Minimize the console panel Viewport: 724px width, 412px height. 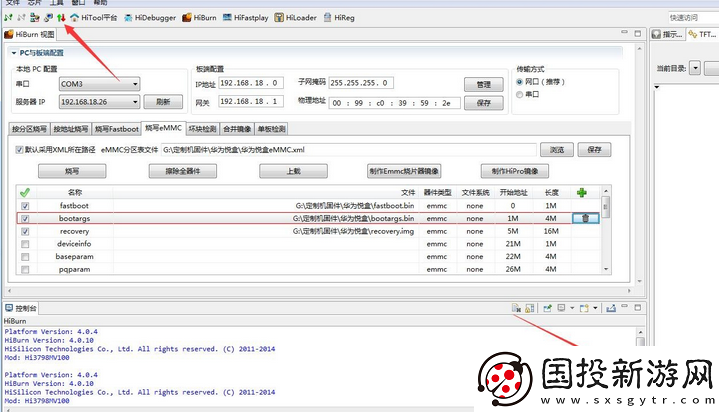click(x=624, y=306)
